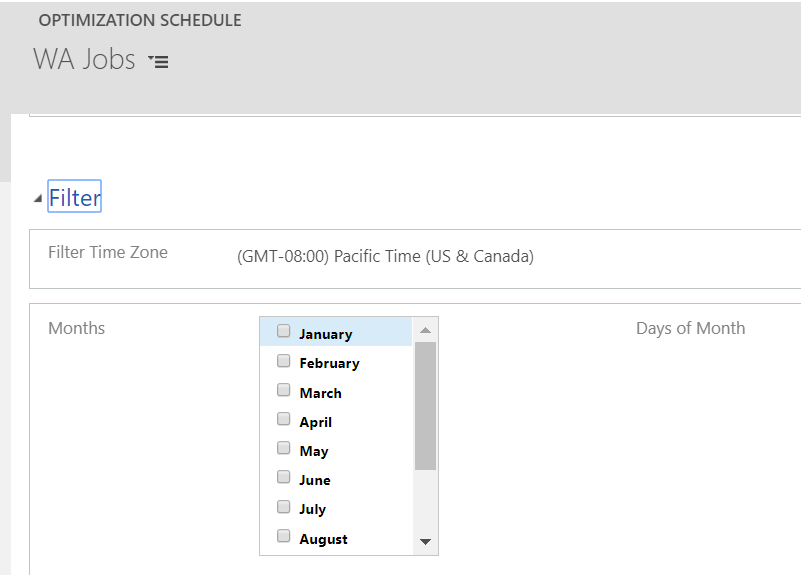
Task: Click the Days of Month label
Action: [x=690, y=328]
